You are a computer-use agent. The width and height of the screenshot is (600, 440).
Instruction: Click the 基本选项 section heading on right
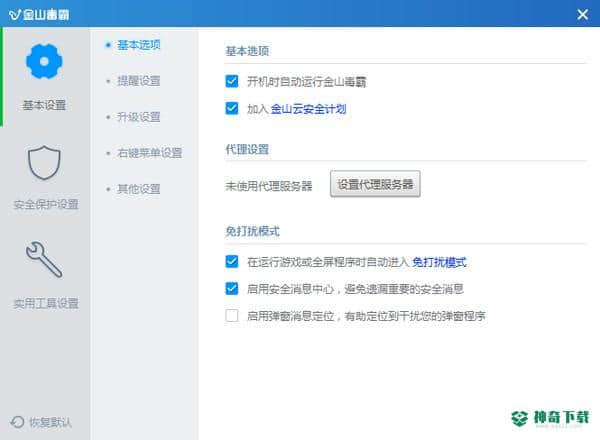pos(247,51)
